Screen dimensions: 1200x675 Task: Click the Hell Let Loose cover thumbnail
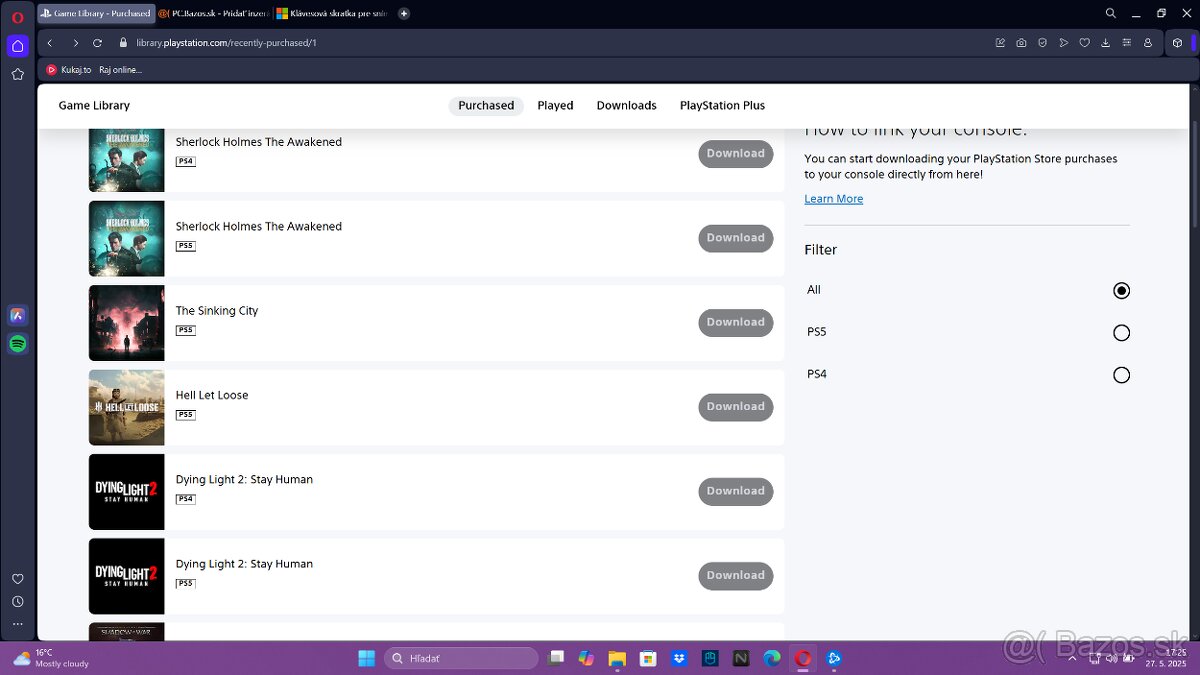pos(127,408)
